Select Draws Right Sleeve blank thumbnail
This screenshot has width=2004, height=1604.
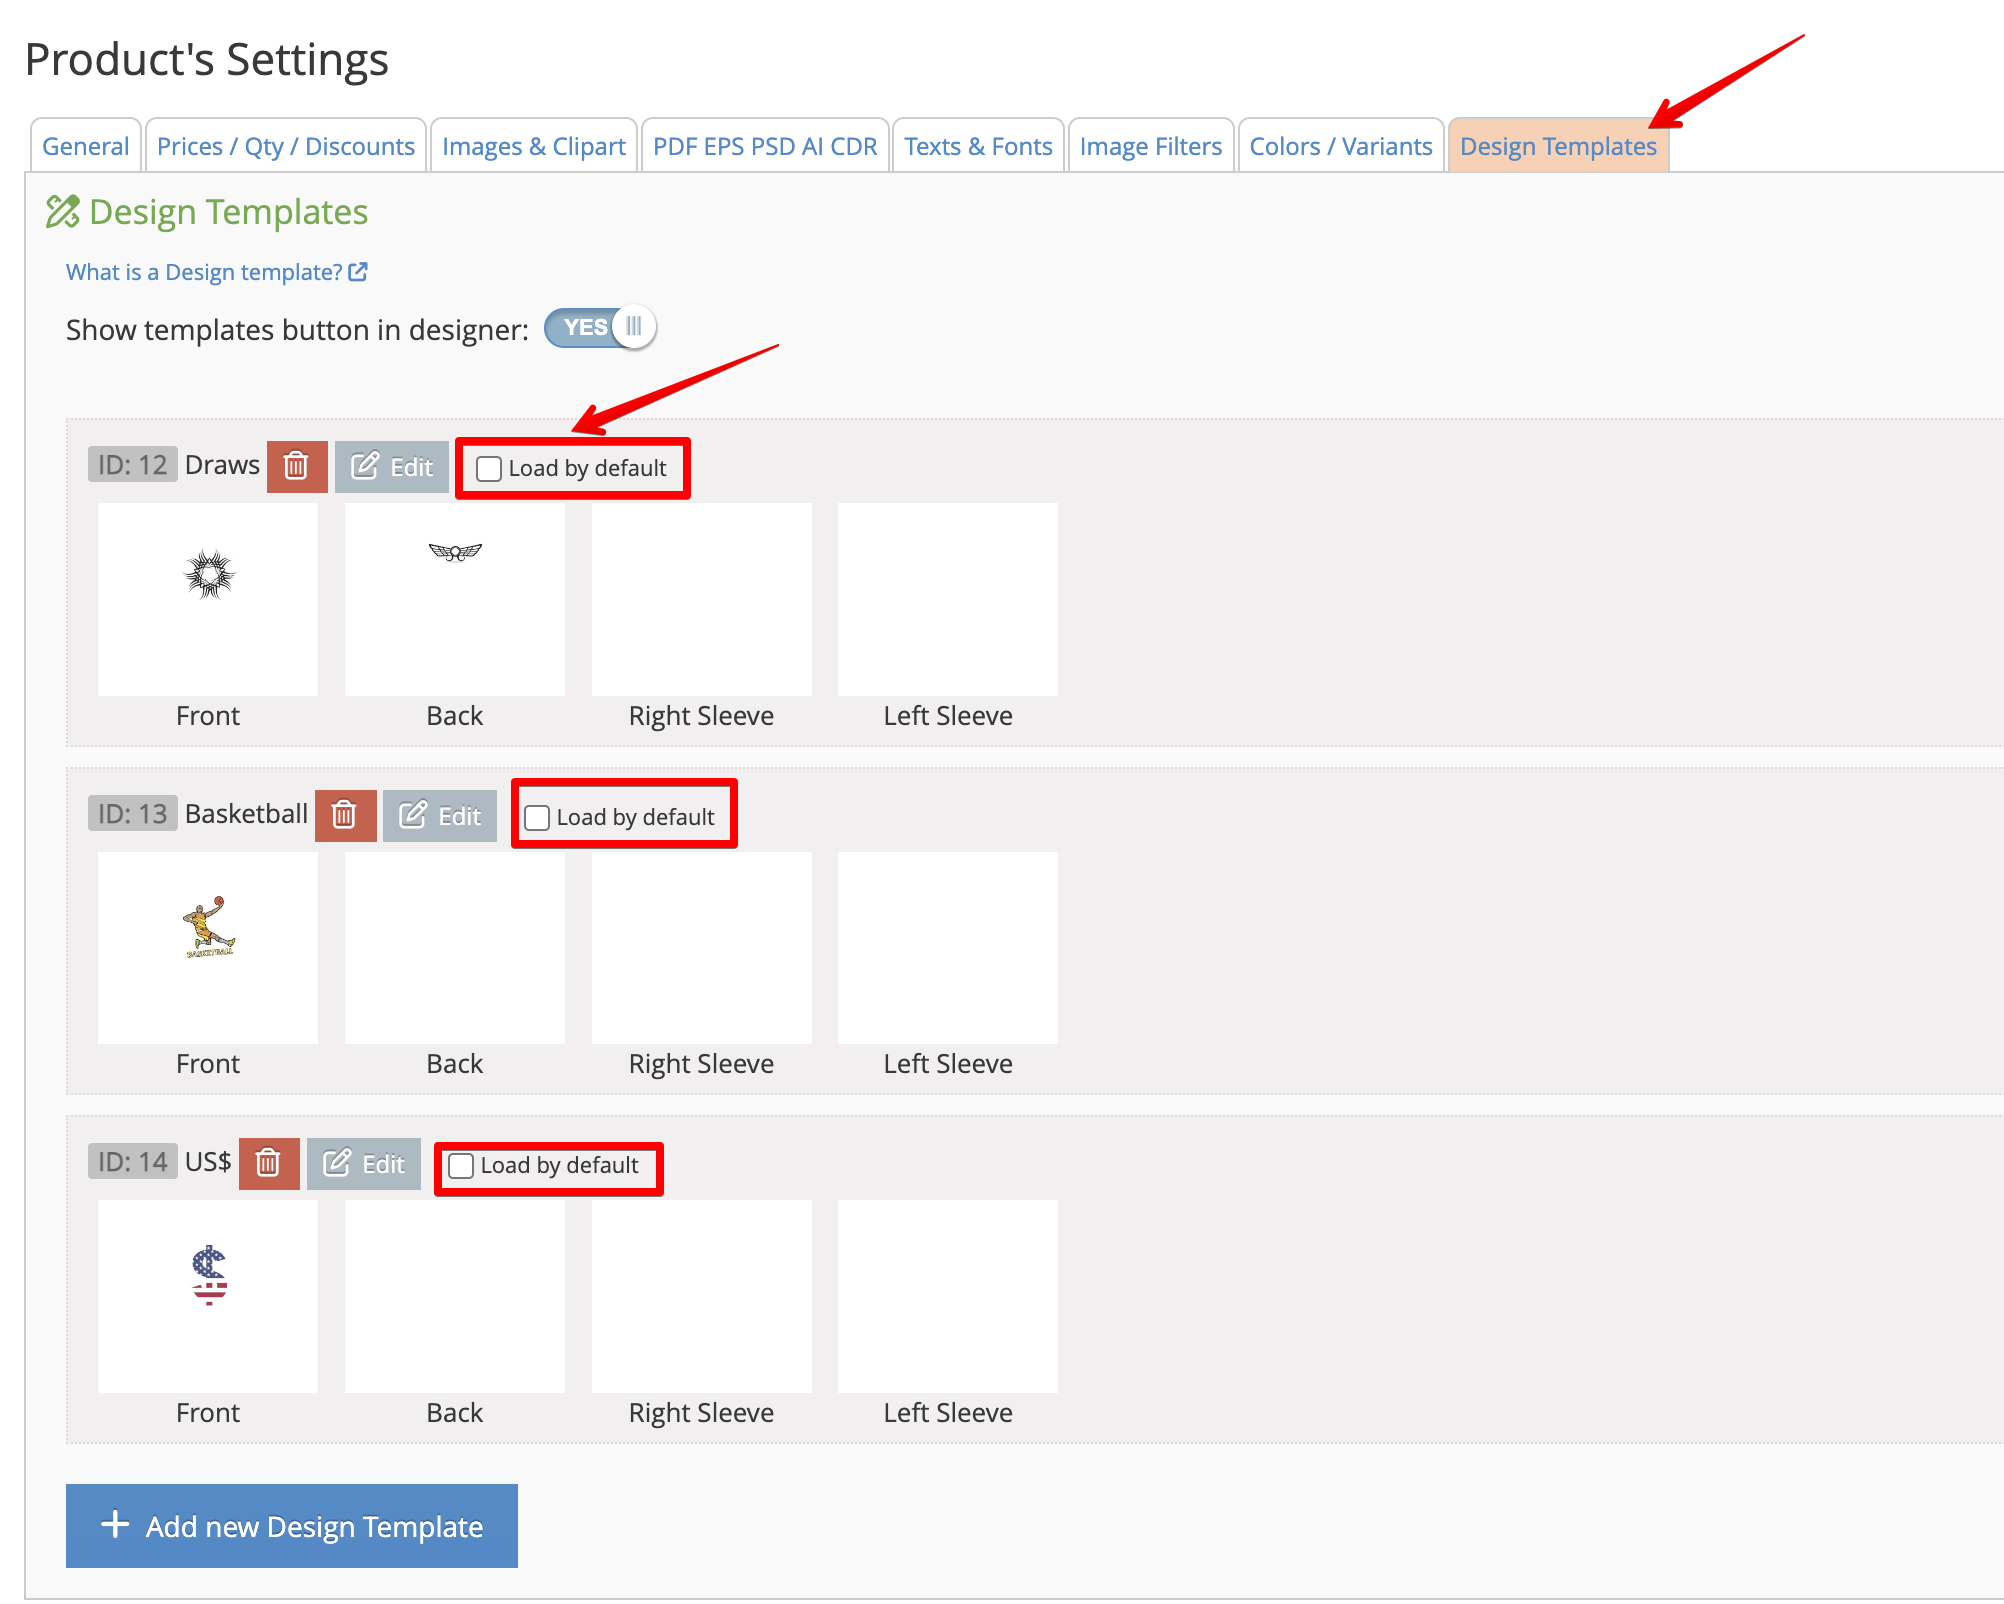[x=702, y=599]
